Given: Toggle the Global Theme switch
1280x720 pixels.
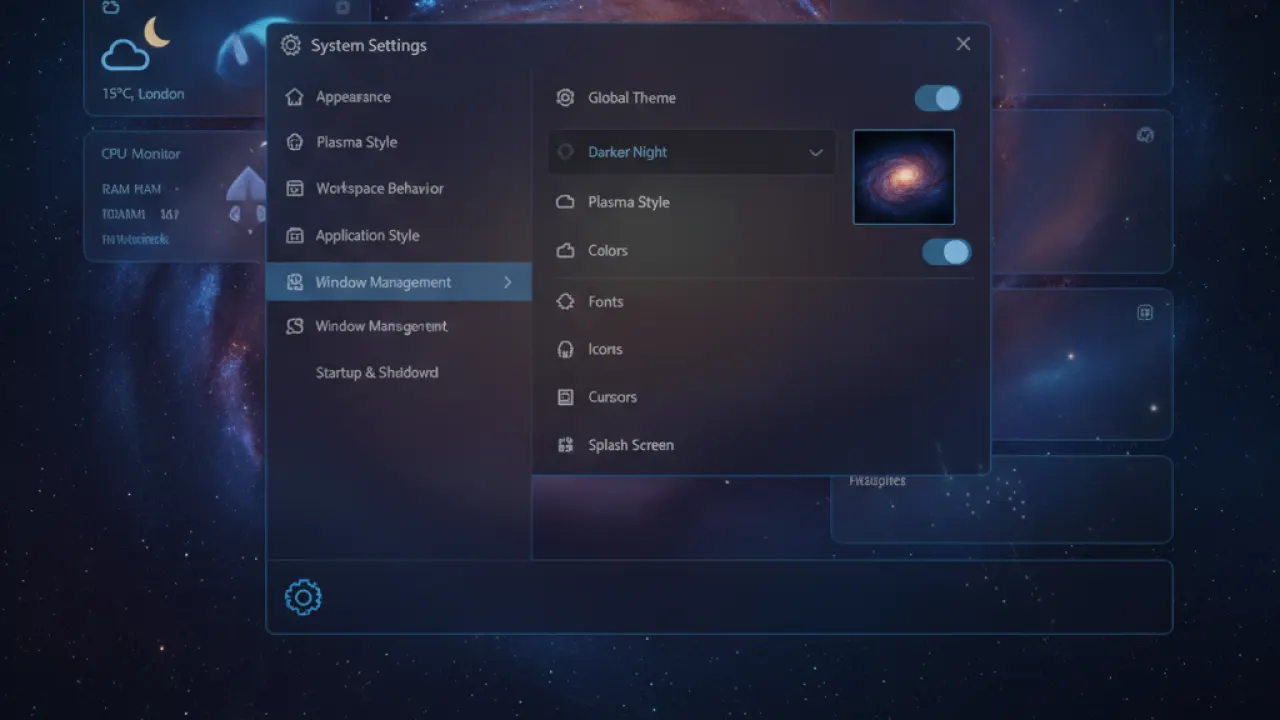Looking at the screenshot, I should point(937,97).
